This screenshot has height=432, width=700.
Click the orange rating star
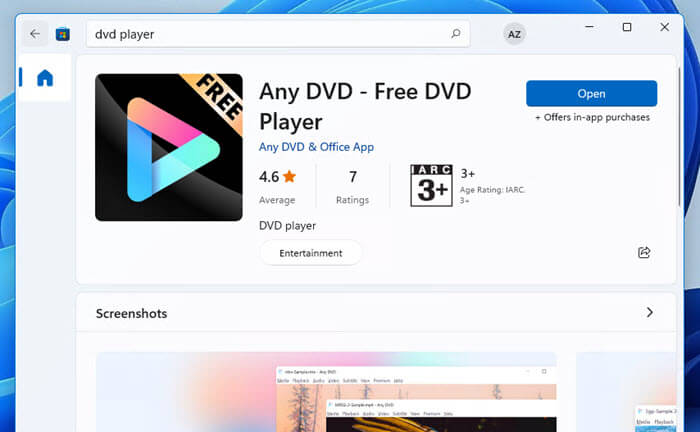289,177
